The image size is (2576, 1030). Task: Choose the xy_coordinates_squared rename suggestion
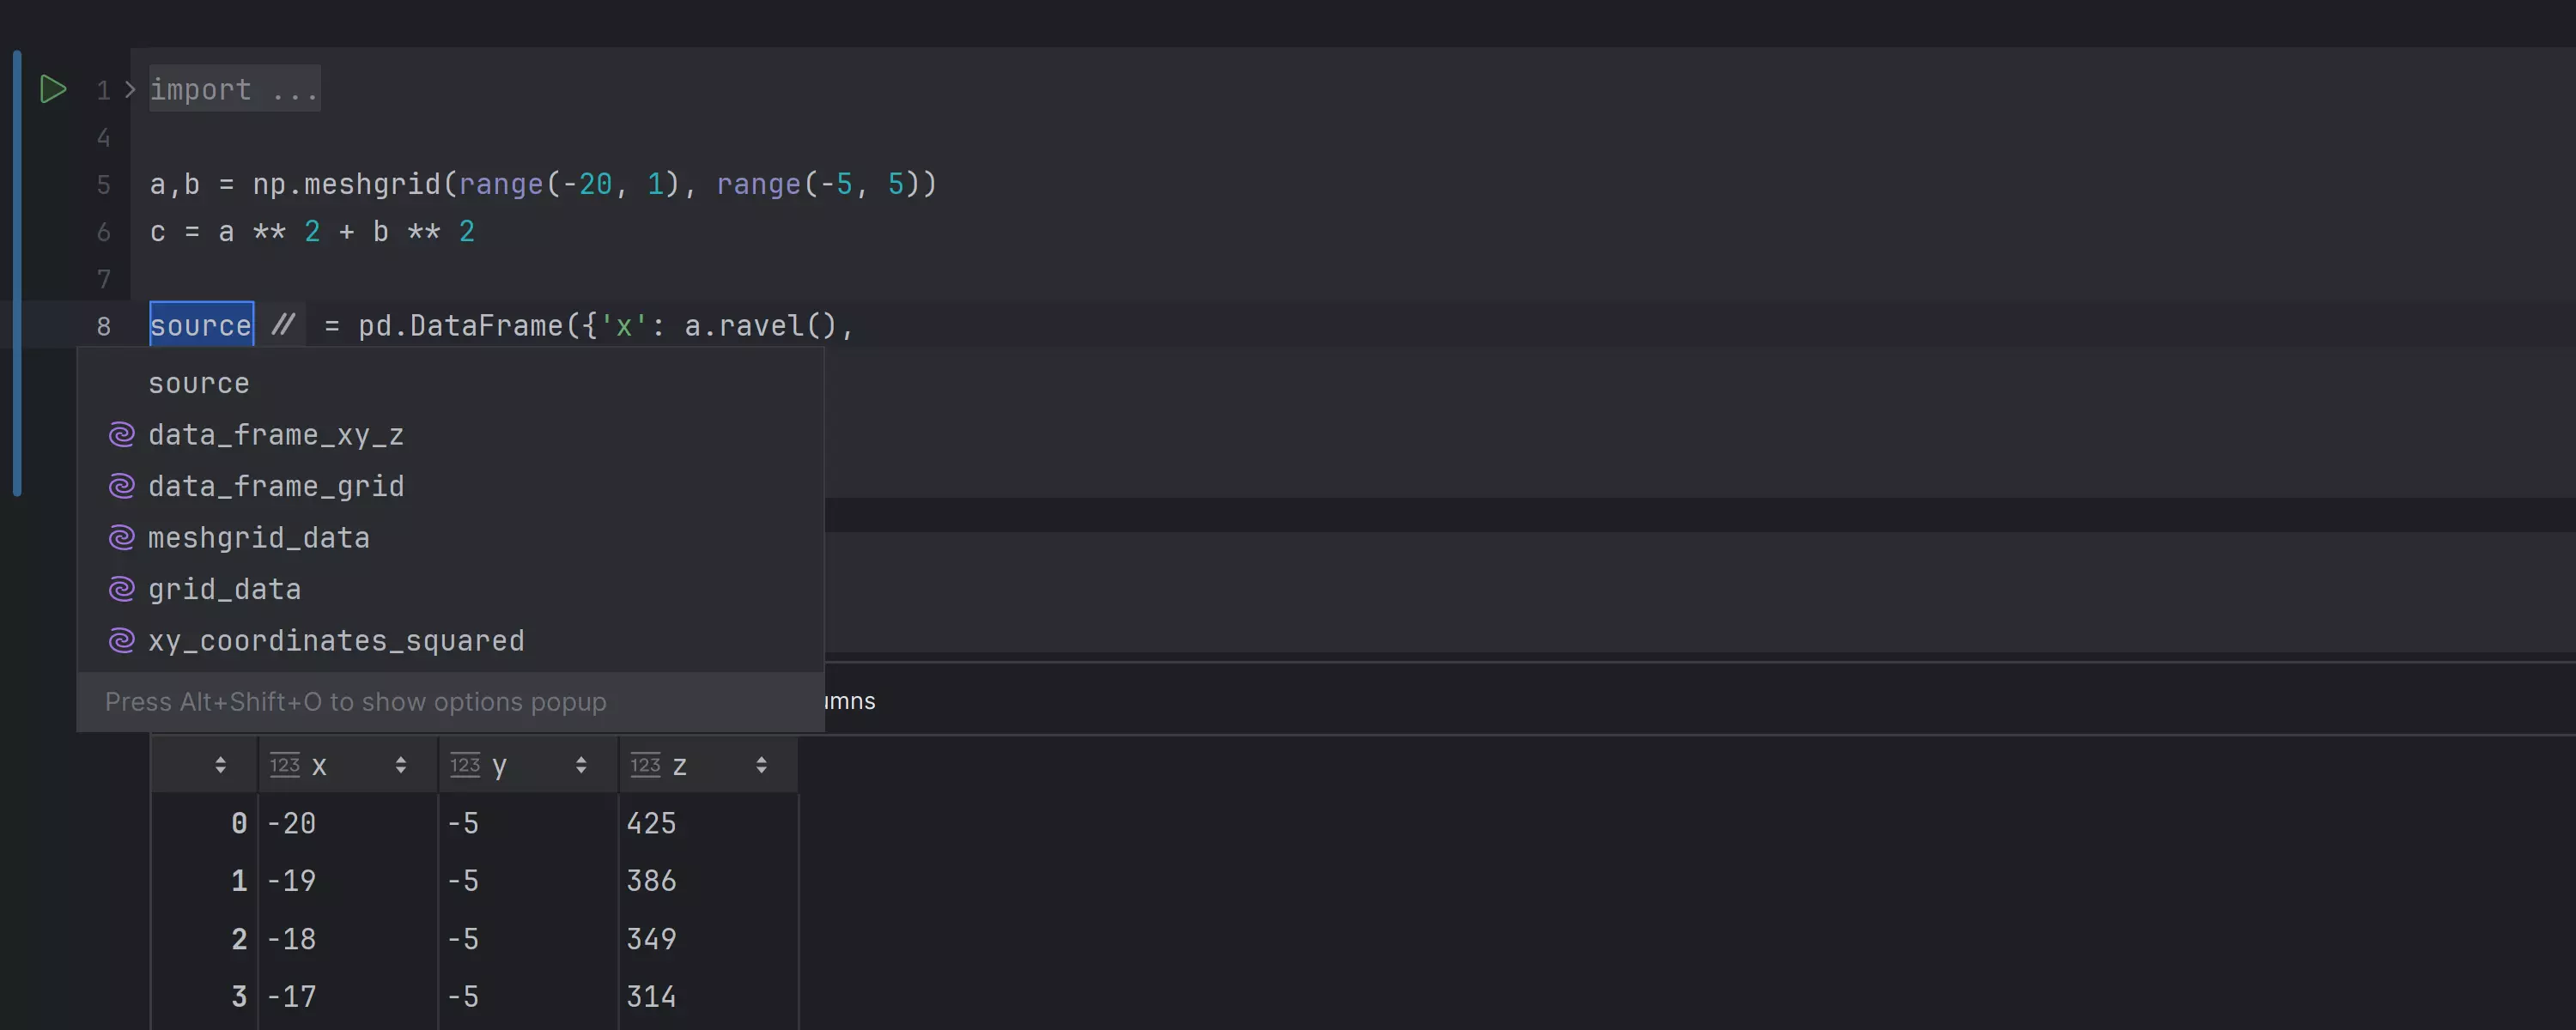point(336,641)
